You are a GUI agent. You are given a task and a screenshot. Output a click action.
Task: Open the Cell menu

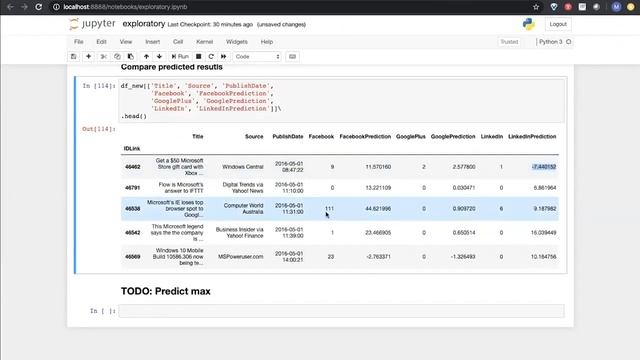tap(178, 42)
